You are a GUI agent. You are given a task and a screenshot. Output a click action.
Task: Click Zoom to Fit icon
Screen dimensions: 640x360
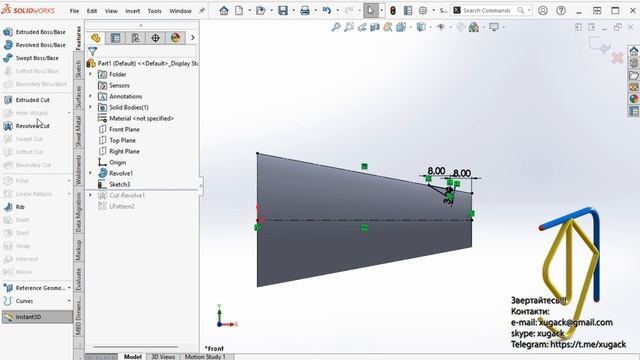[x=336, y=27]
